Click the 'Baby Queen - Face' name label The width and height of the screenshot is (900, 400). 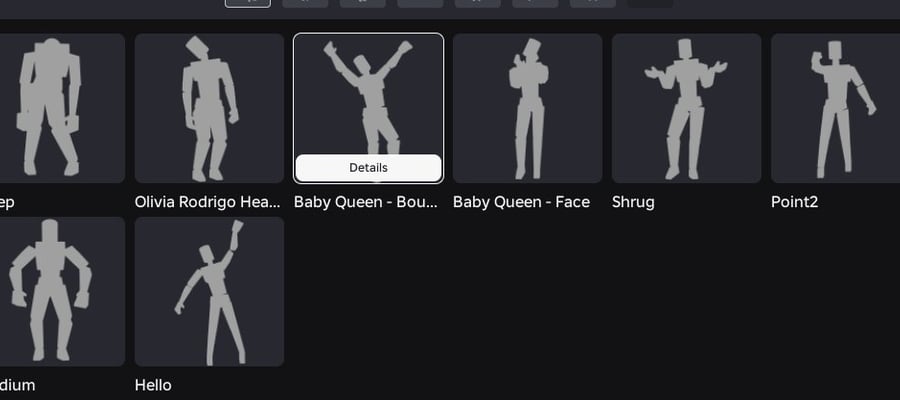[521, 202]
